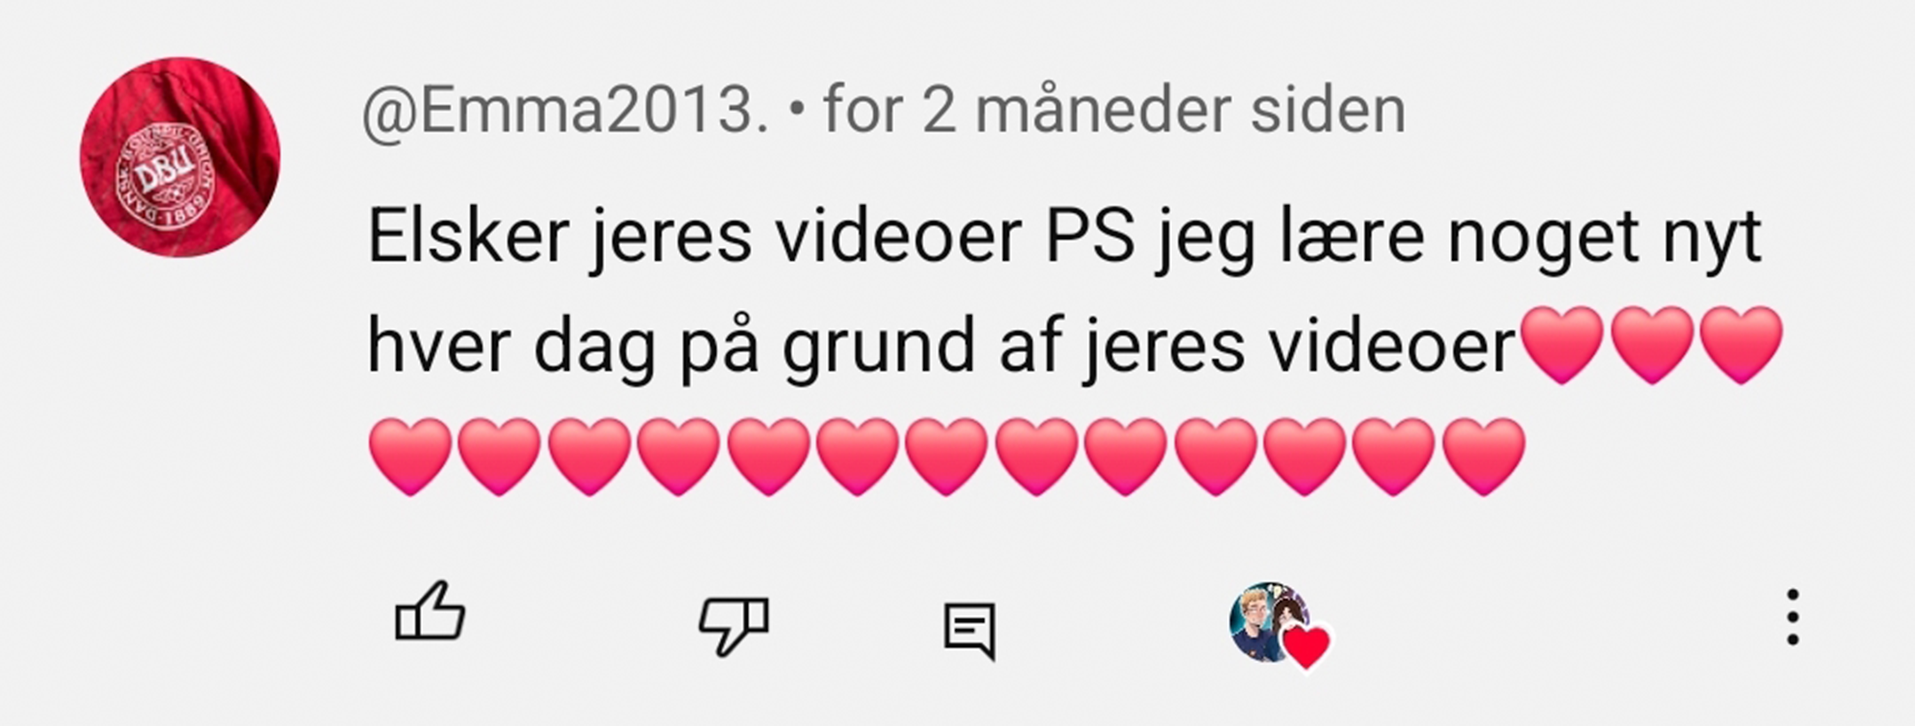This screenshot has width=1915, height=726.
Task: Click the word "PS" in the comment
Action: click(x=1090, y=237)
